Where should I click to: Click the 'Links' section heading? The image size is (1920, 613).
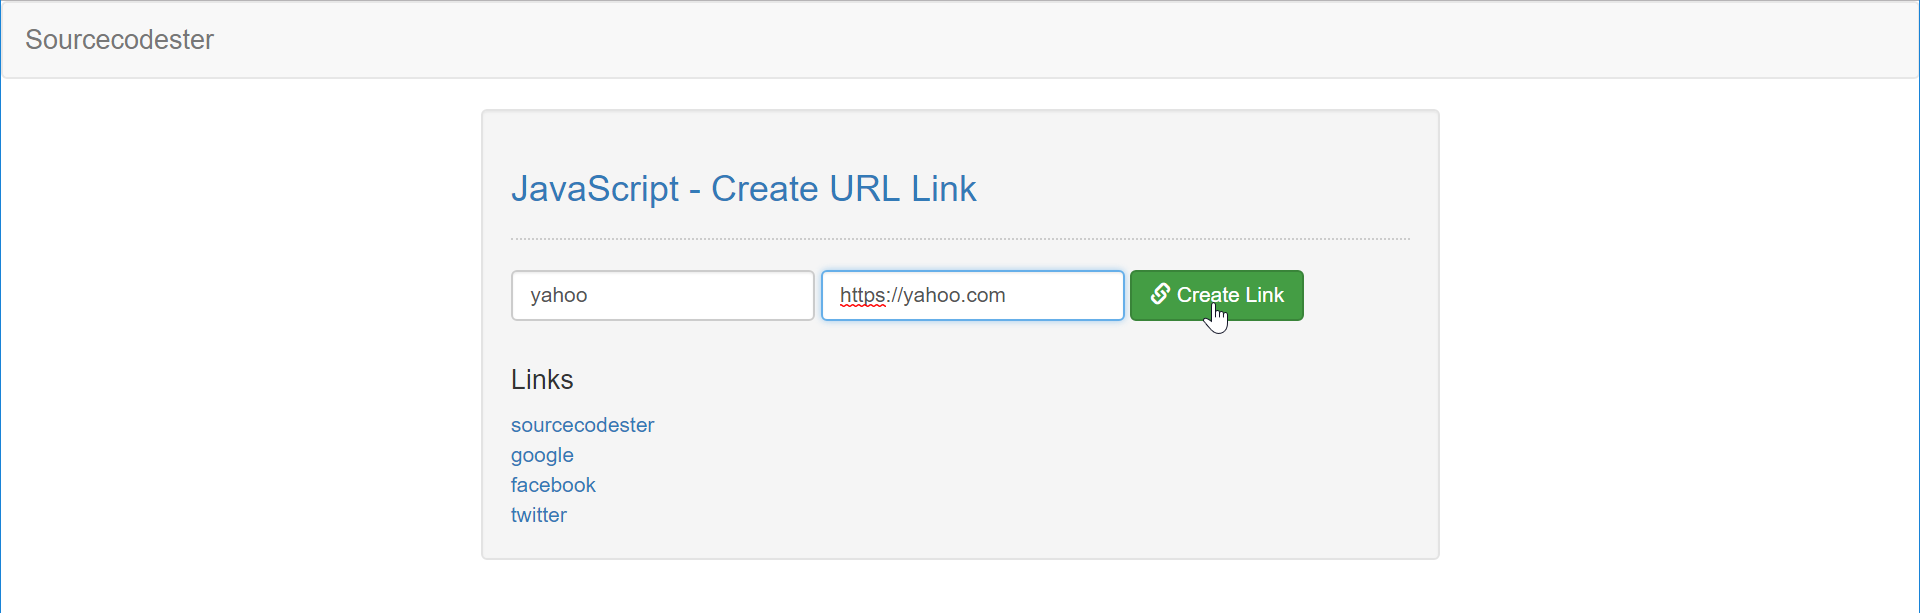pos(542,380)
